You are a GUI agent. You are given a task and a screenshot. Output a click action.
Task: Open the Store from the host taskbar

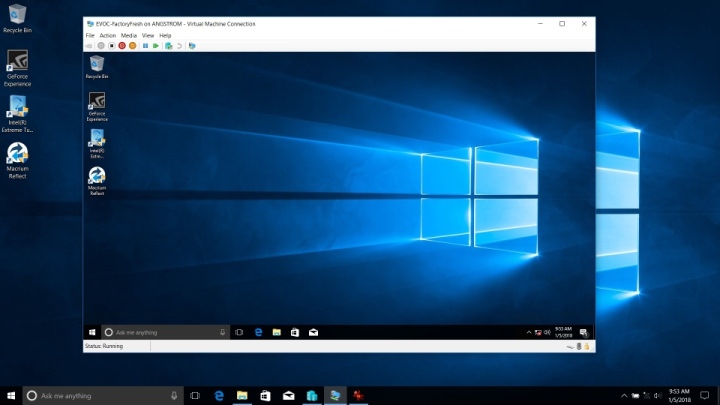pos(265,395)
